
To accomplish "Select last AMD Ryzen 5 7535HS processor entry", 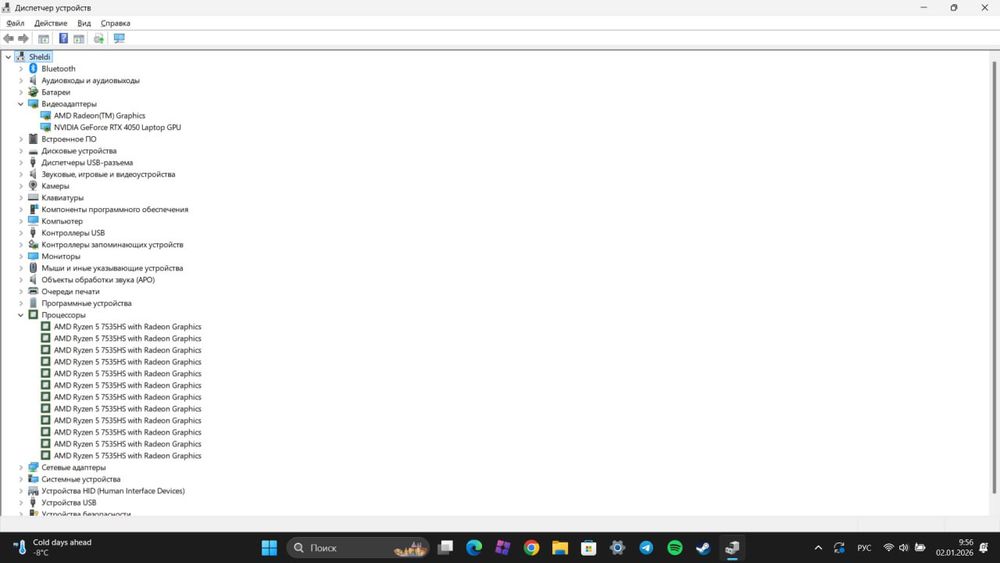I will [128, 455].
